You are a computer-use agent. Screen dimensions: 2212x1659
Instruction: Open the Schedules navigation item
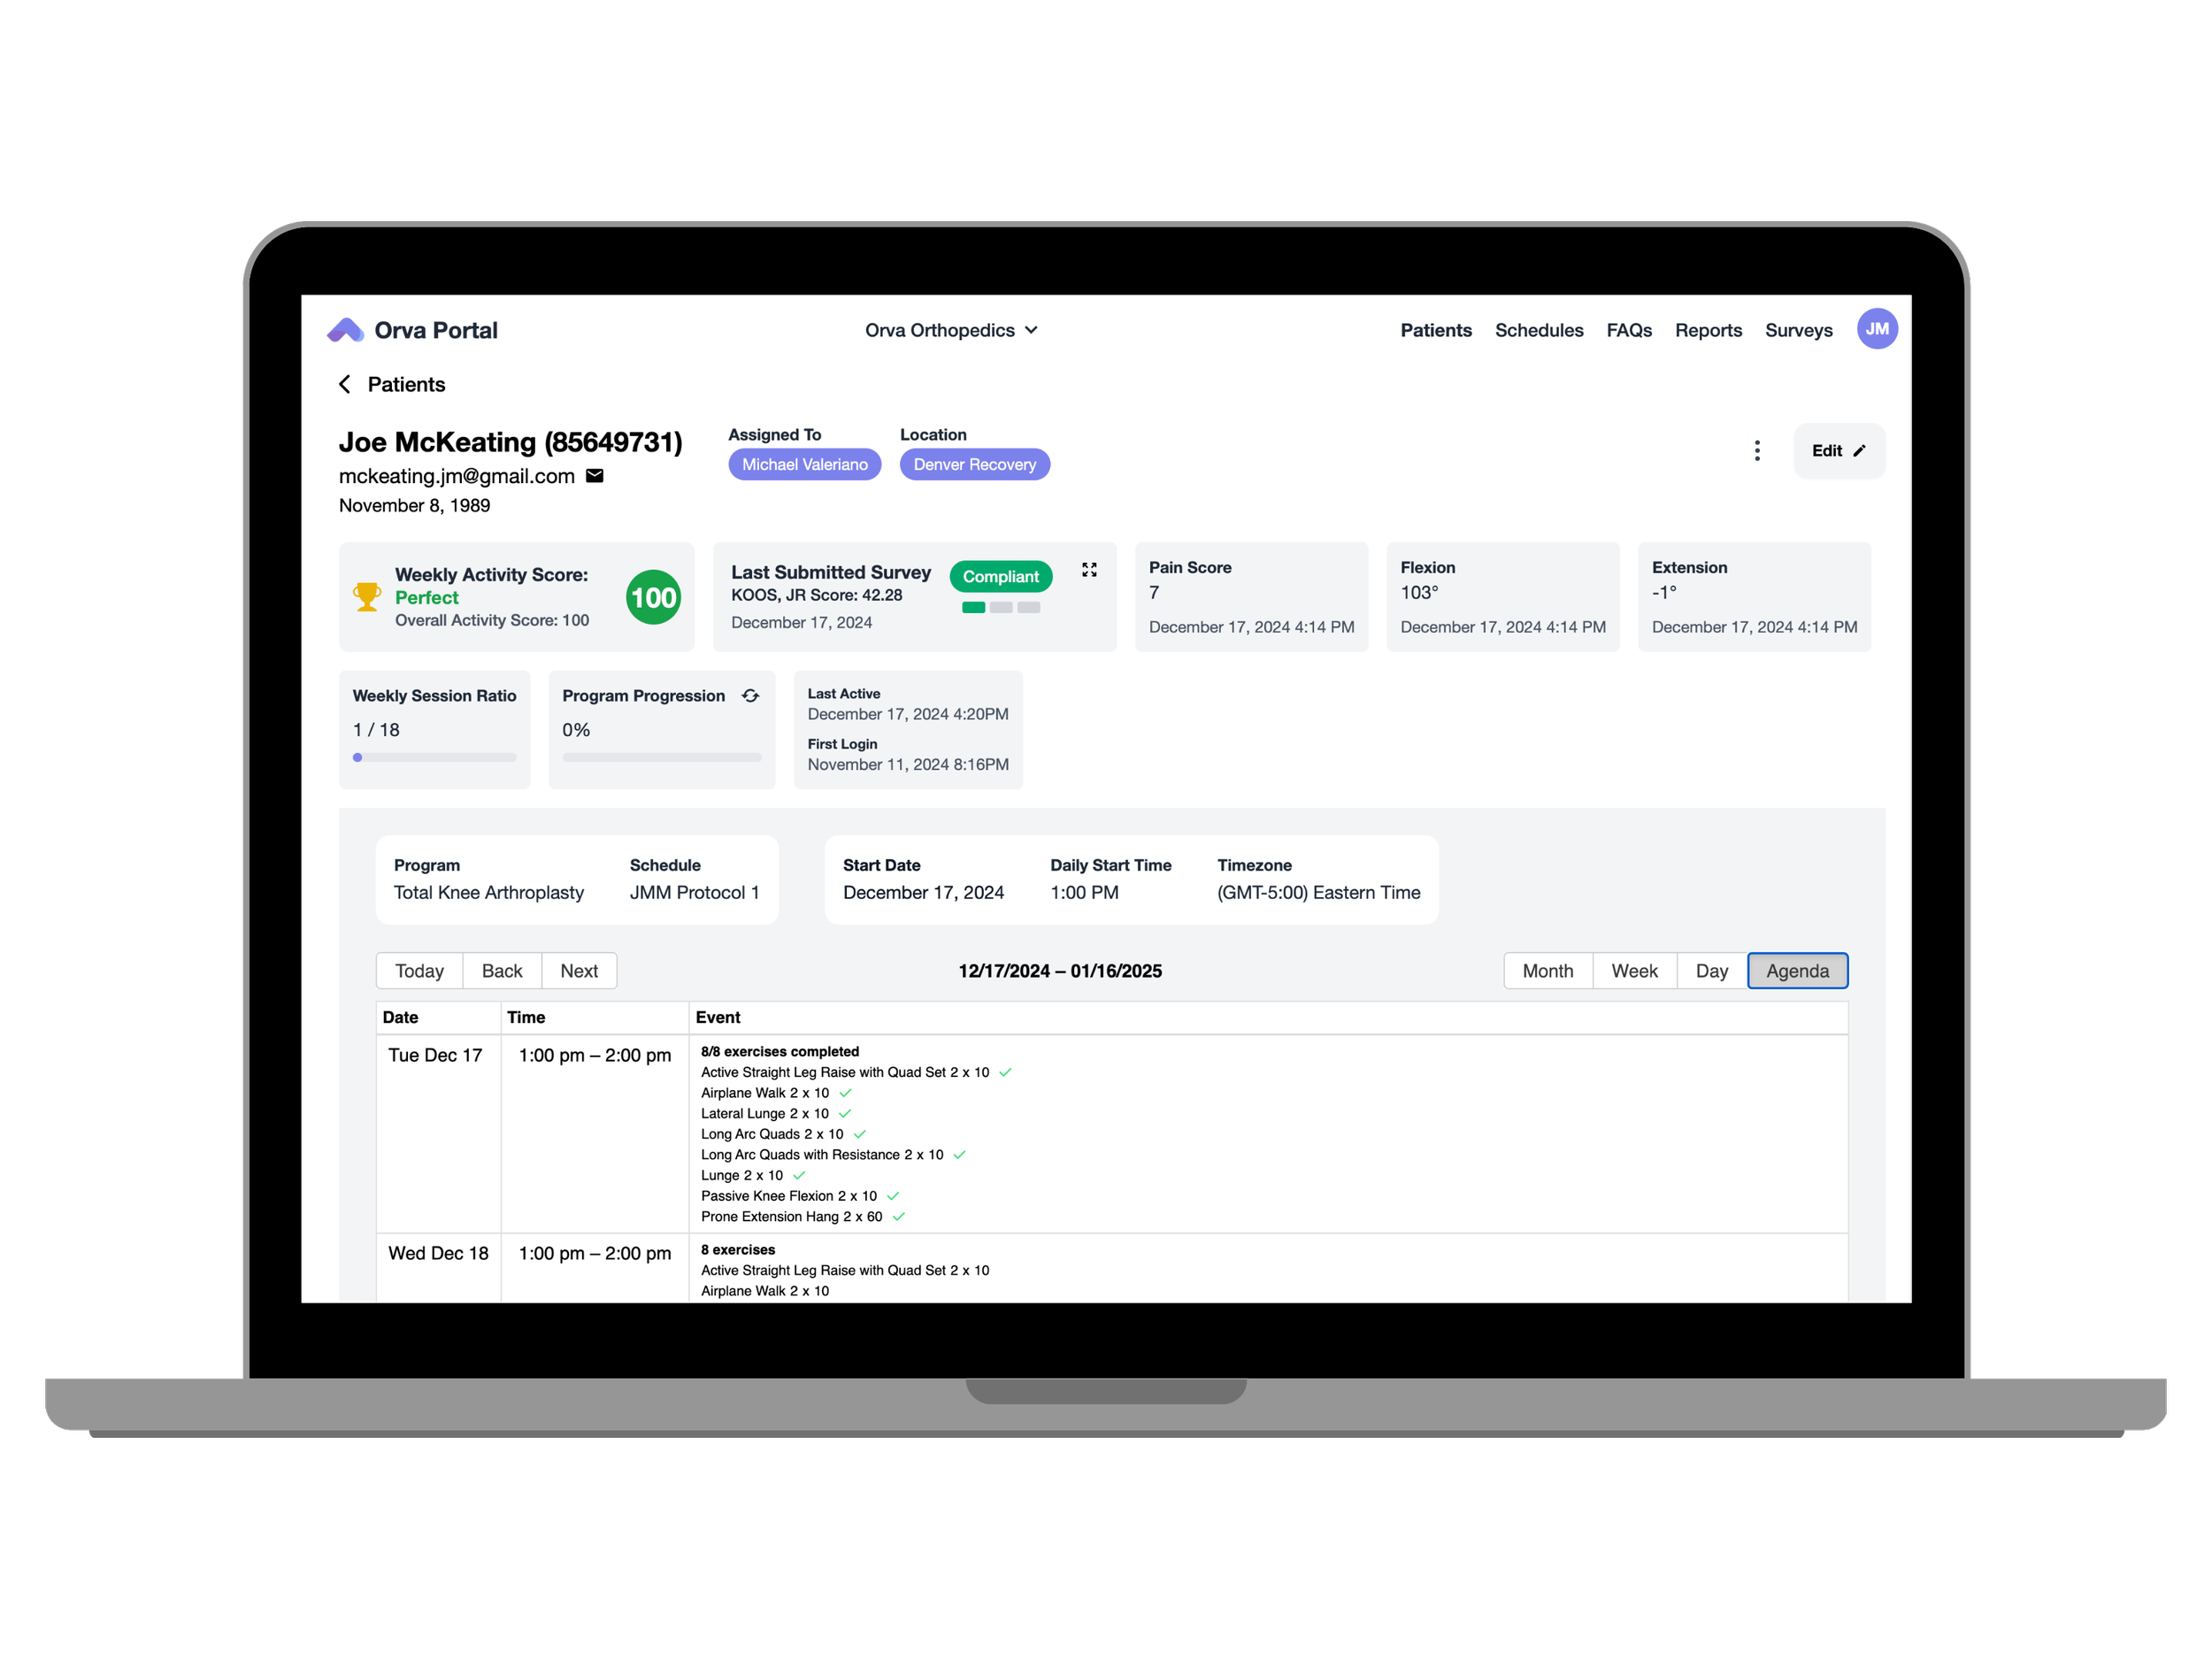pyautogui.click(x=1538, y=331)
